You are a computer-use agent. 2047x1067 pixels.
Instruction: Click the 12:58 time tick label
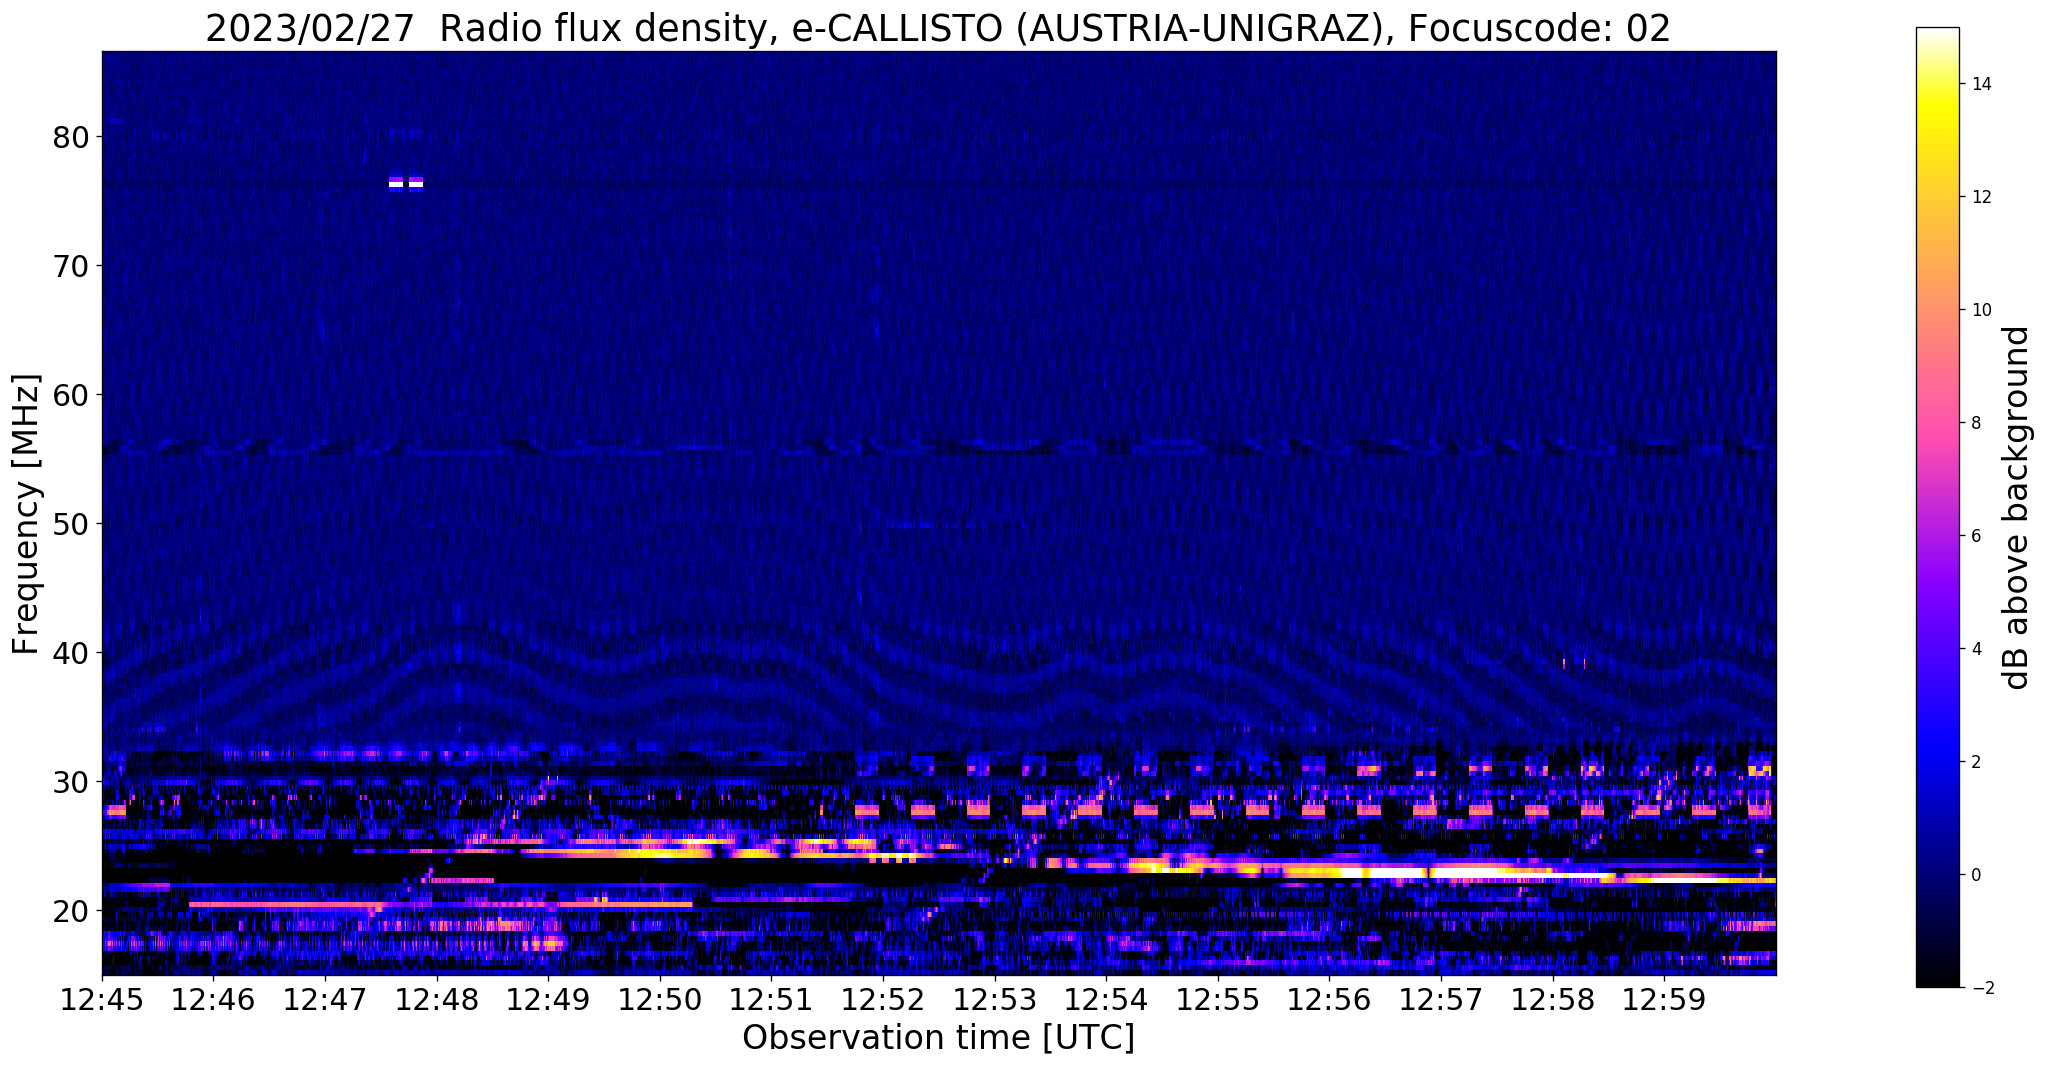pyautogui.click(x=1553, y=999)
